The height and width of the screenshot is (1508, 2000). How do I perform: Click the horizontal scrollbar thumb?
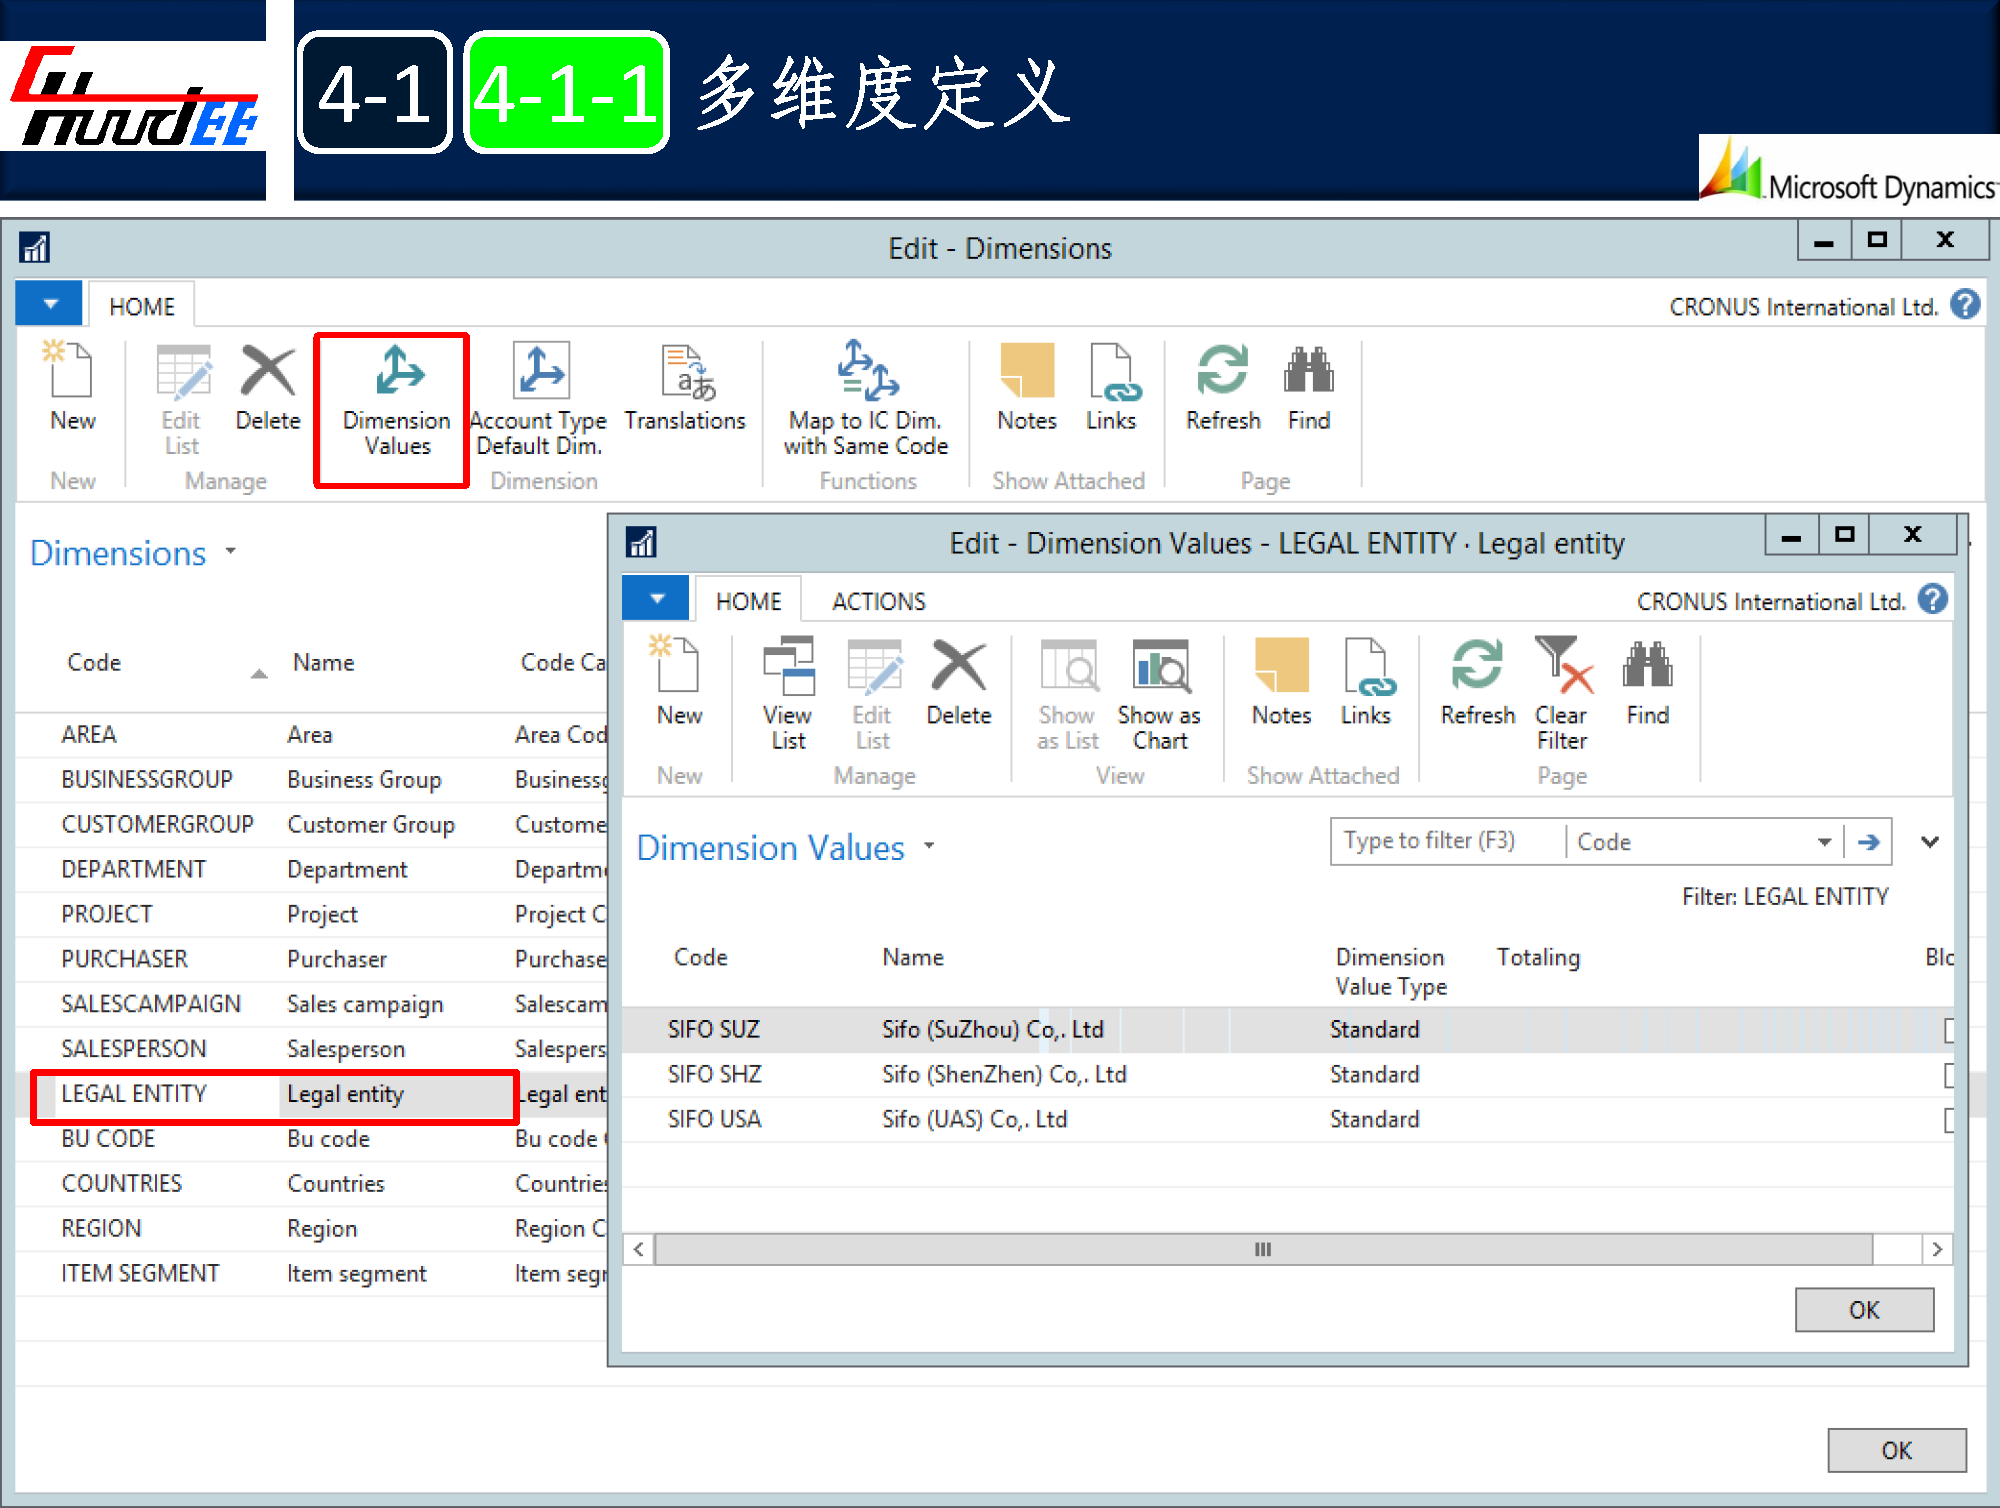click(1262, 1249)
